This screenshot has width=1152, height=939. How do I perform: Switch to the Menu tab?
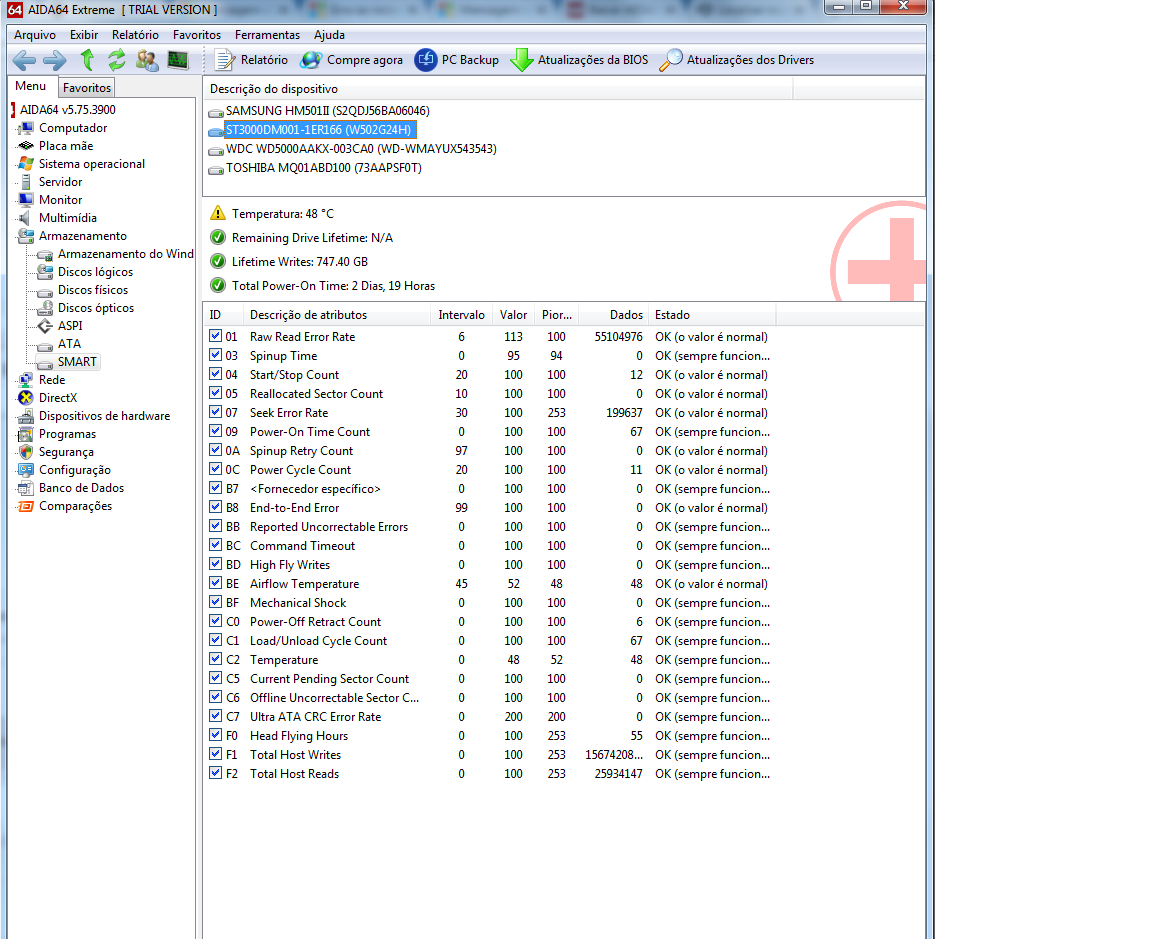pos(31,86)
